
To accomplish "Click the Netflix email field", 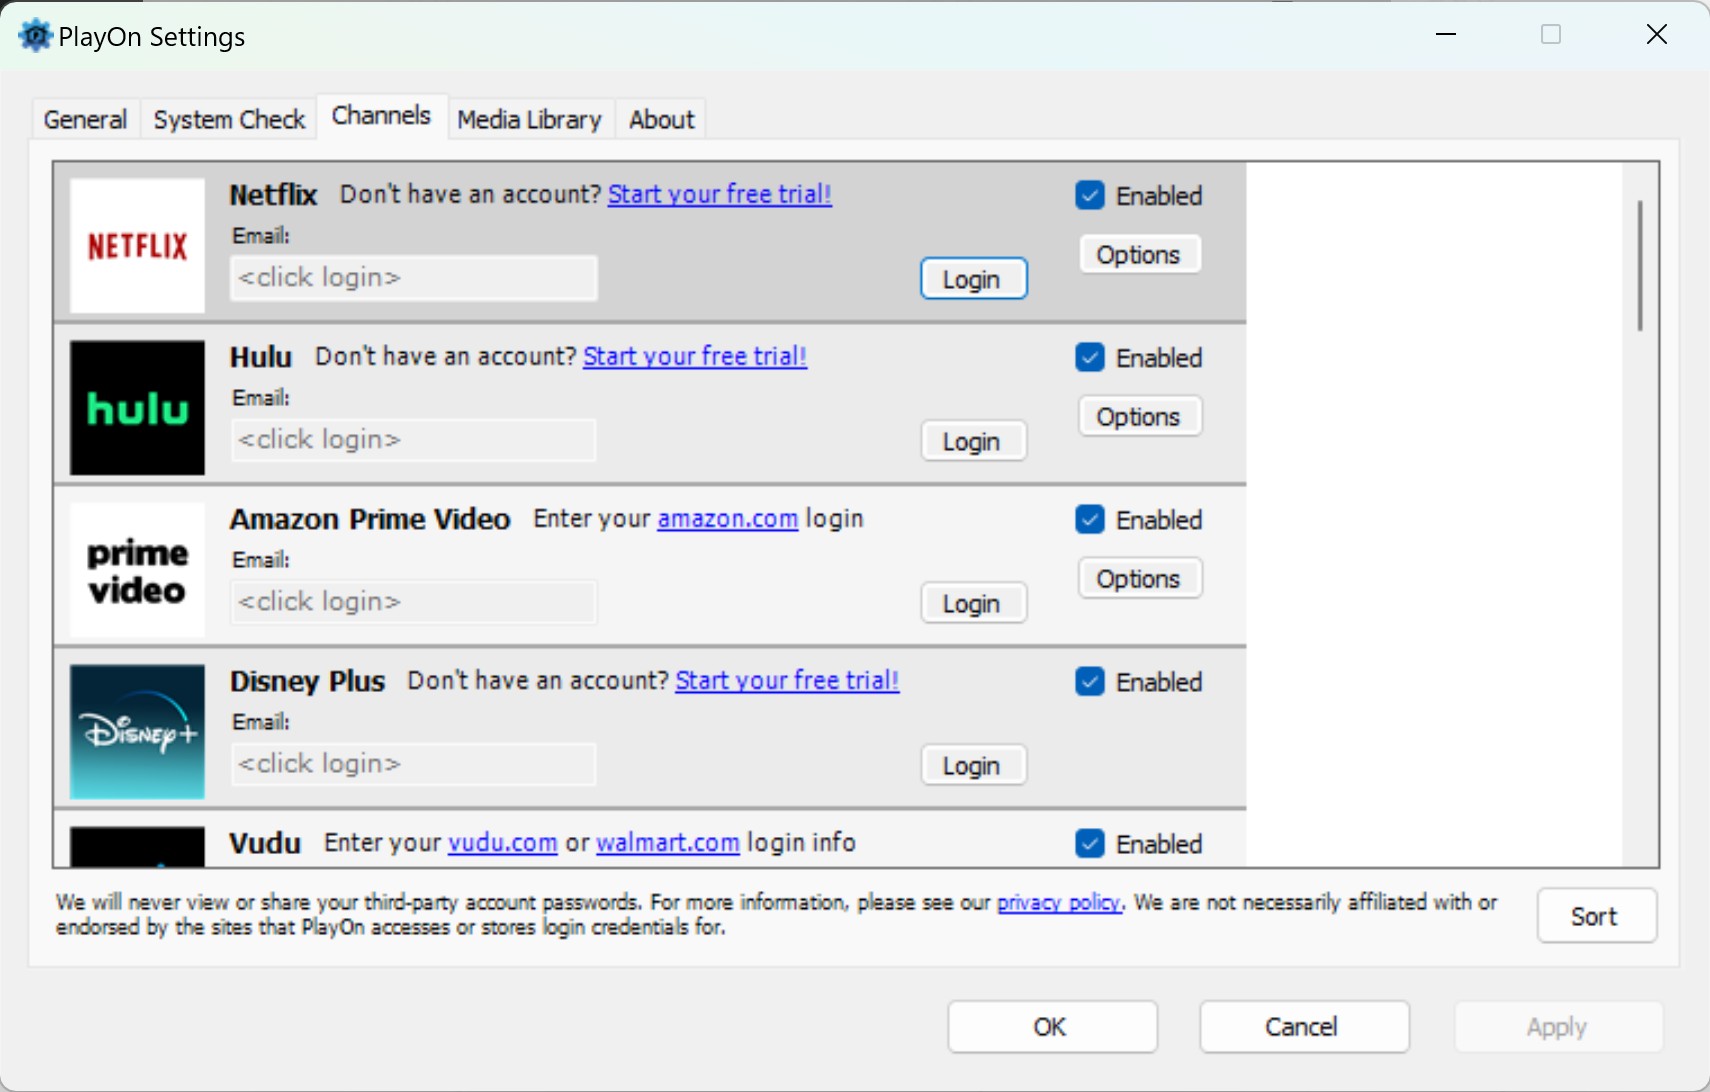I will [414, 278].
